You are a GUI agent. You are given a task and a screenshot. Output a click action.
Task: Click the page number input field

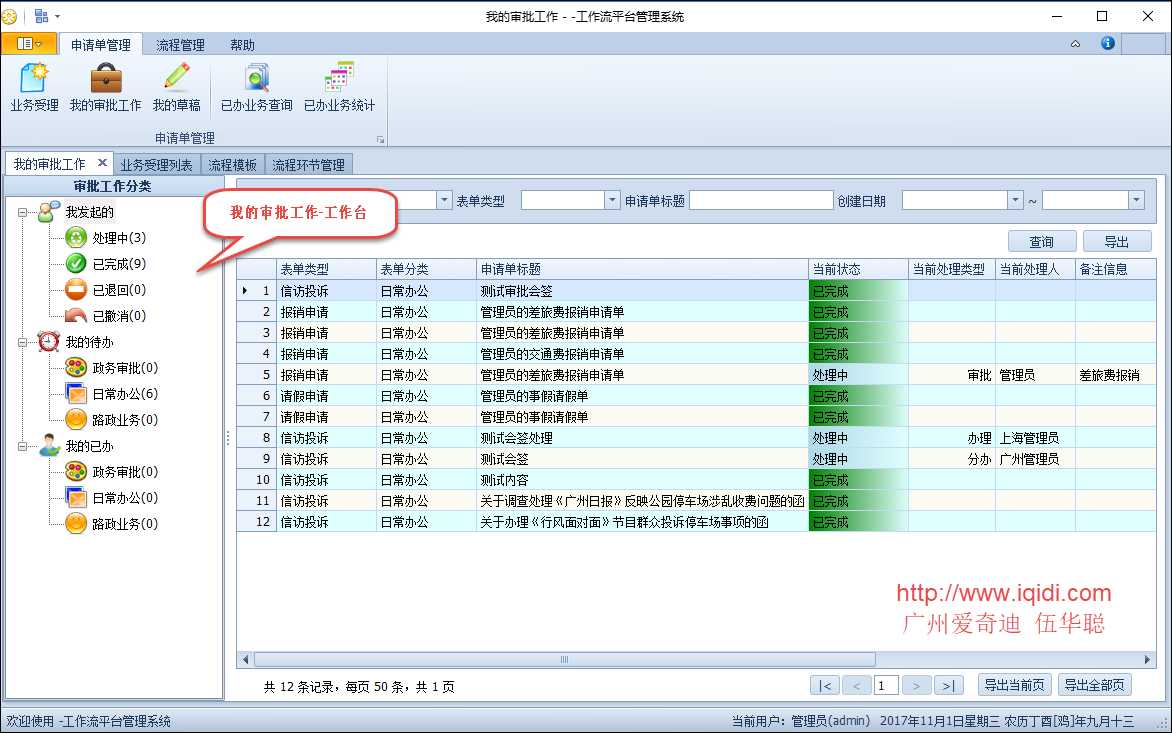pos(886,685)
